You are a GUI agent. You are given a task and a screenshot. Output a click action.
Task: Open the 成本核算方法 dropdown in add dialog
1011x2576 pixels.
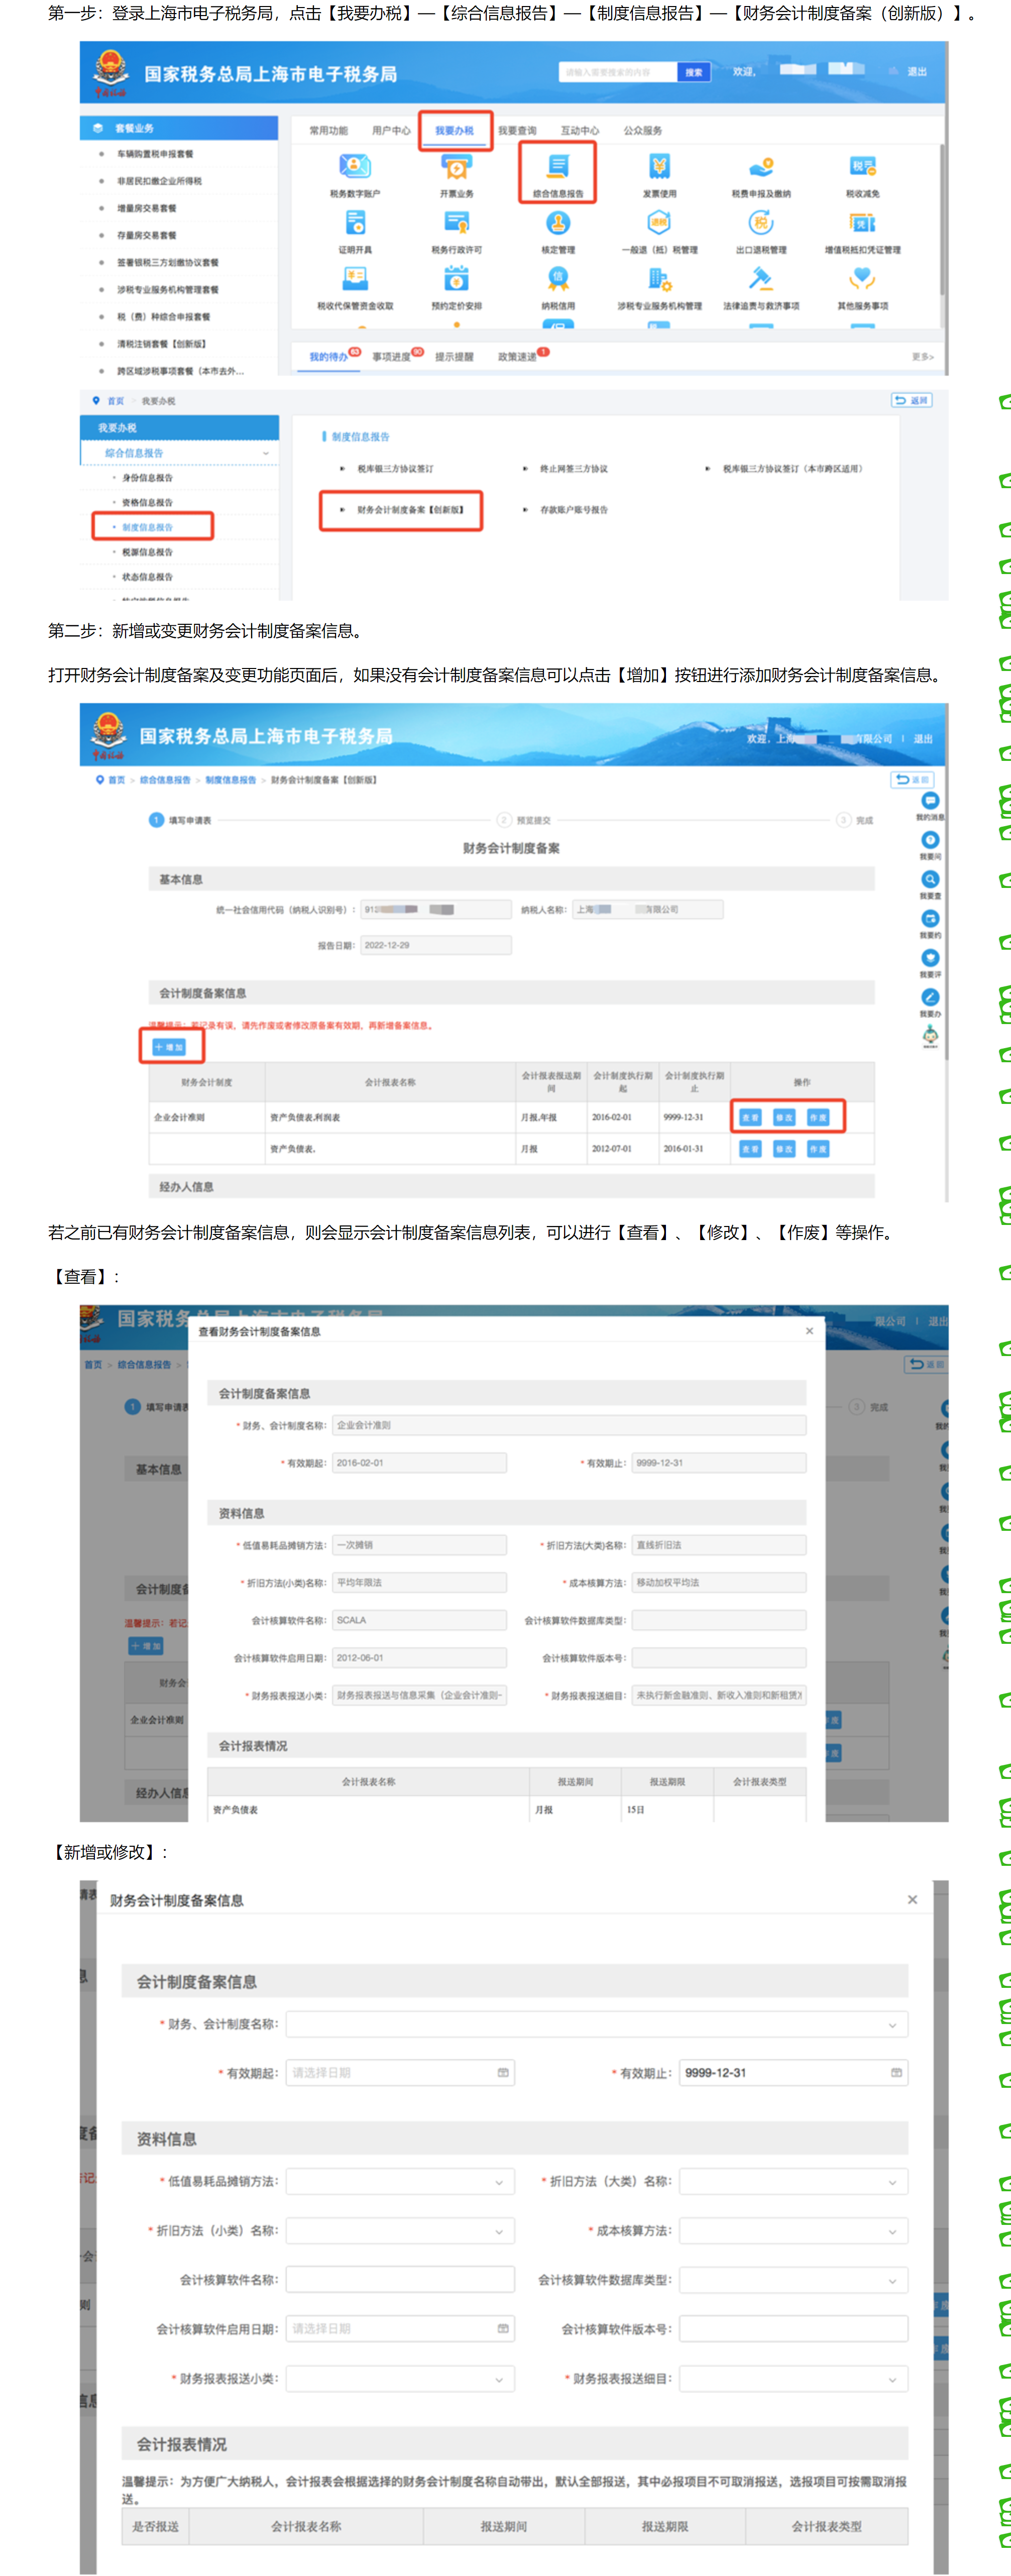click(x=794, y=2231)
